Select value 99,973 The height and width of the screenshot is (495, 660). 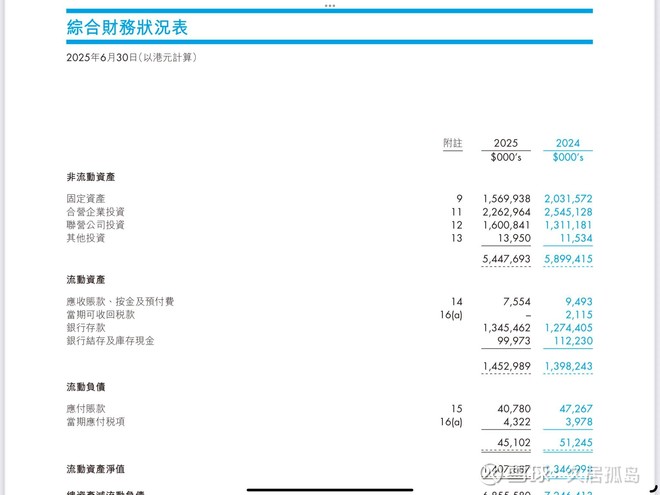[x=514, y=341]
